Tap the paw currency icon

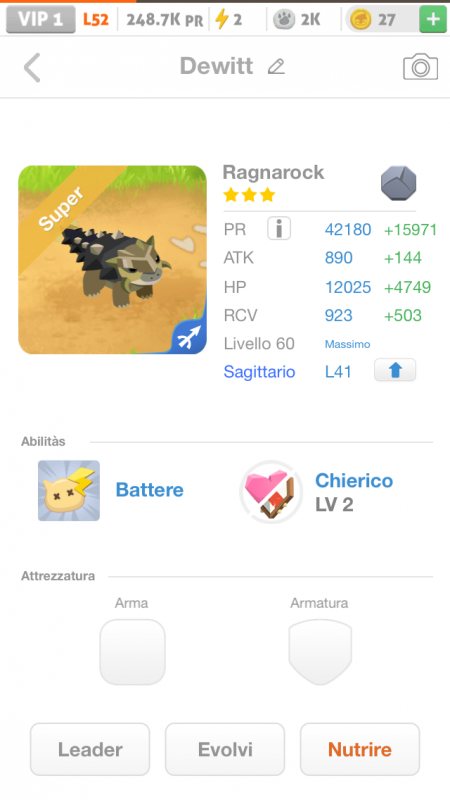click(x=284, y=20)
